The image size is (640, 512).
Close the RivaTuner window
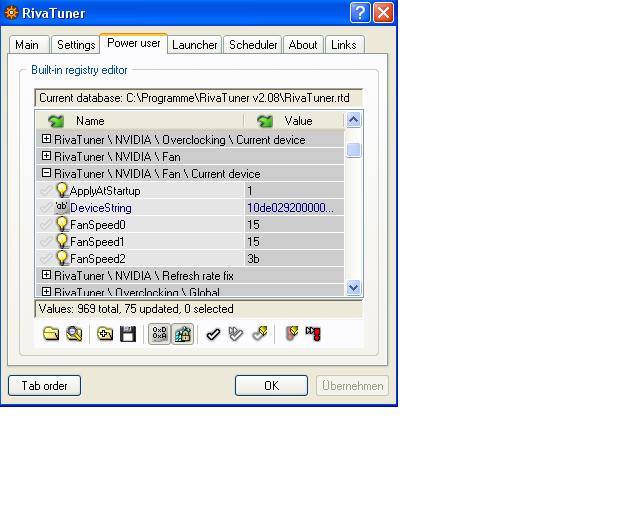[384, 13]
